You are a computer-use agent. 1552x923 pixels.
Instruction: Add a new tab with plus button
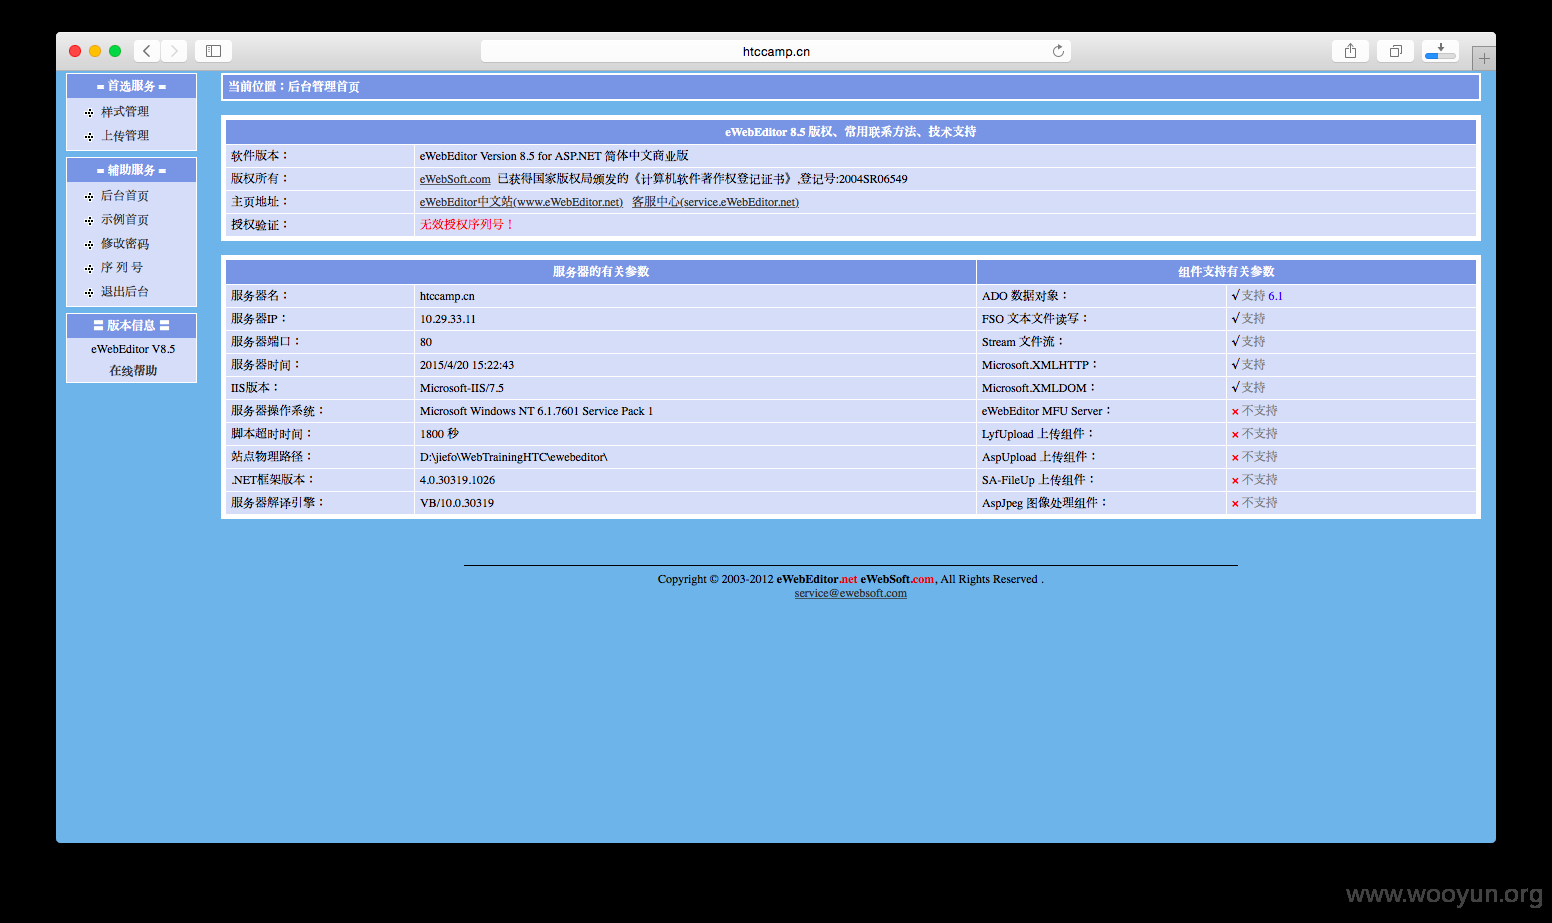coord(1484,59)
